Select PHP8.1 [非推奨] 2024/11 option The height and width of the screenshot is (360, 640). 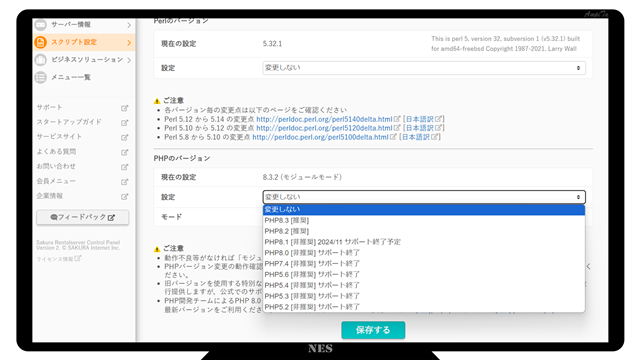point(424,242)
